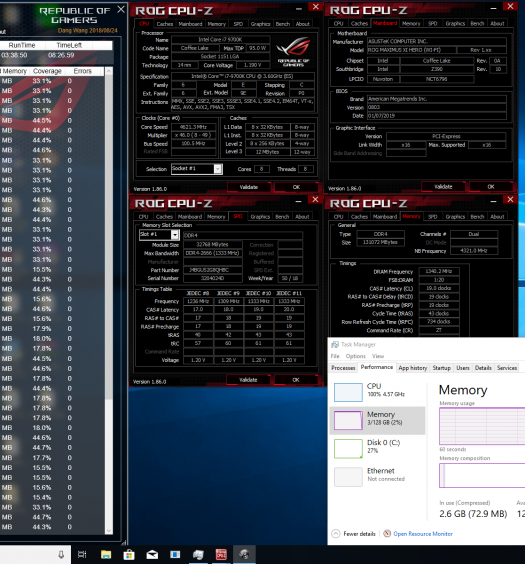
Task: Click Validate in the CPU-tab CPU-Z window
Action: point(249,187)
